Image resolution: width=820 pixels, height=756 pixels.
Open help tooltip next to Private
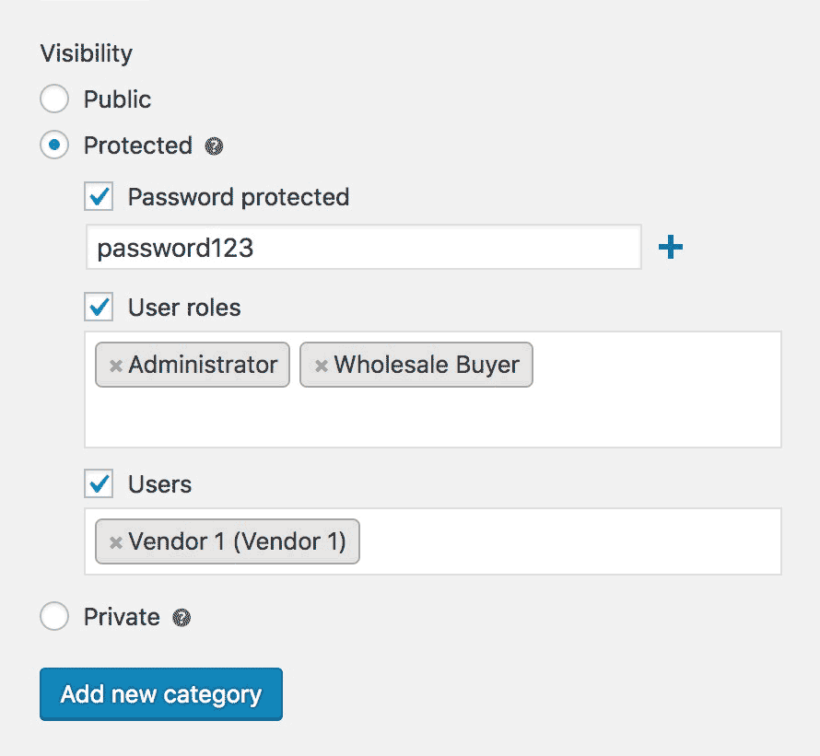point(182,618)
